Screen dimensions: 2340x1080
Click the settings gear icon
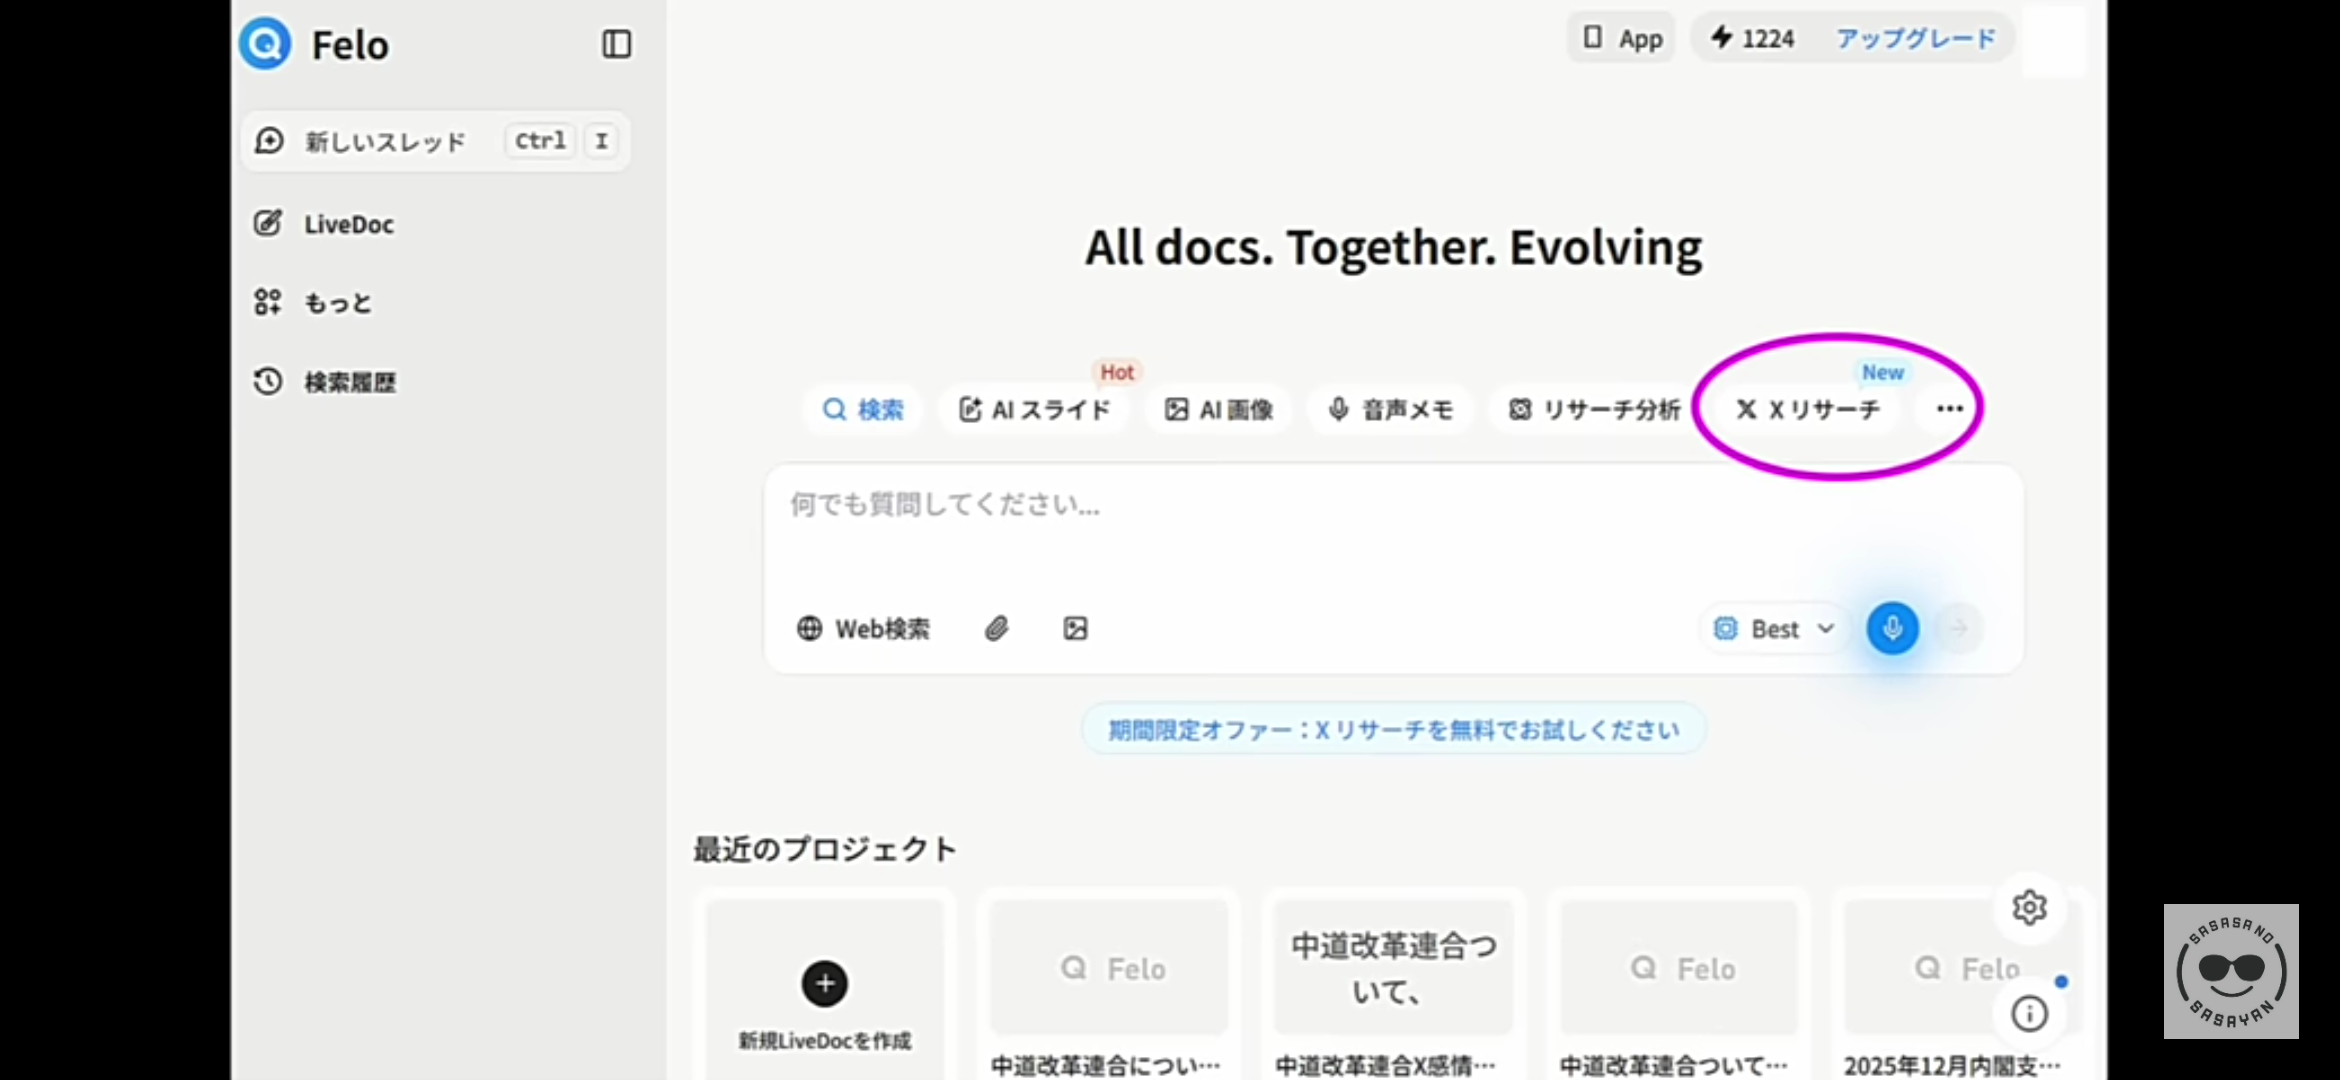pyautogui.click(x=2029, y=907)
